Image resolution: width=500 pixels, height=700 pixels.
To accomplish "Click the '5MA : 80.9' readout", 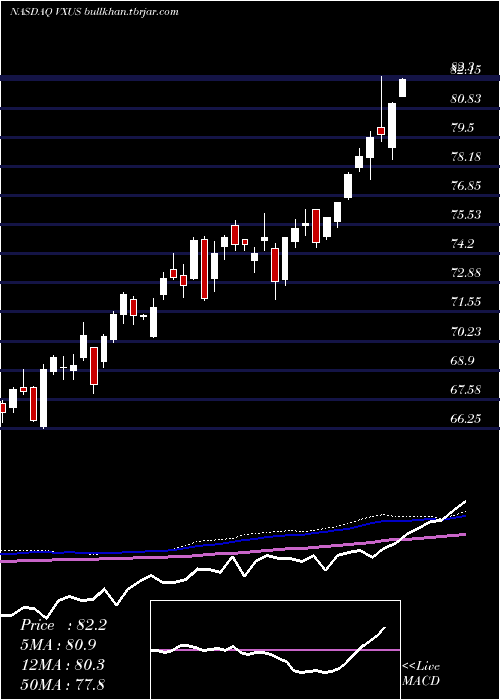I will click(58, 645).
